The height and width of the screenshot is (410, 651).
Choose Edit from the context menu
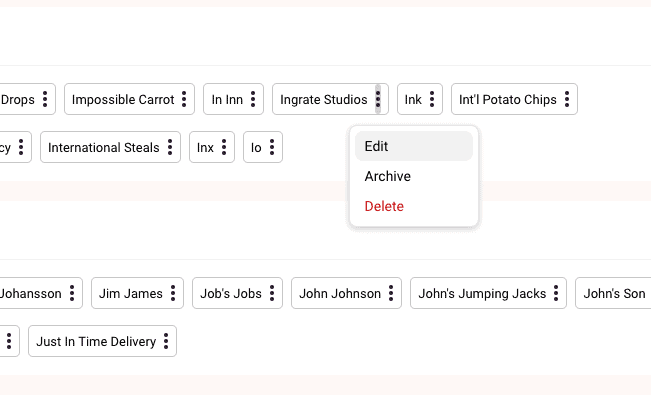pos(414,146)
